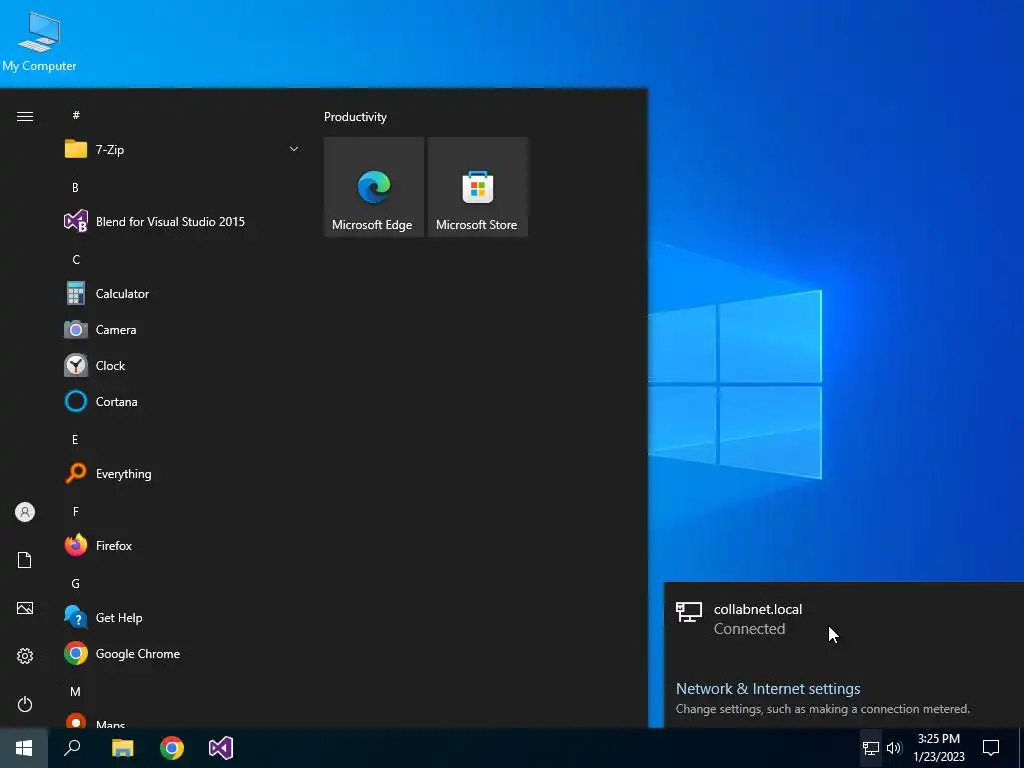Open Google Chrome from the taskbar
Image resolution: width=1024 pixels, height=768 pixels.
coord(172,748)
